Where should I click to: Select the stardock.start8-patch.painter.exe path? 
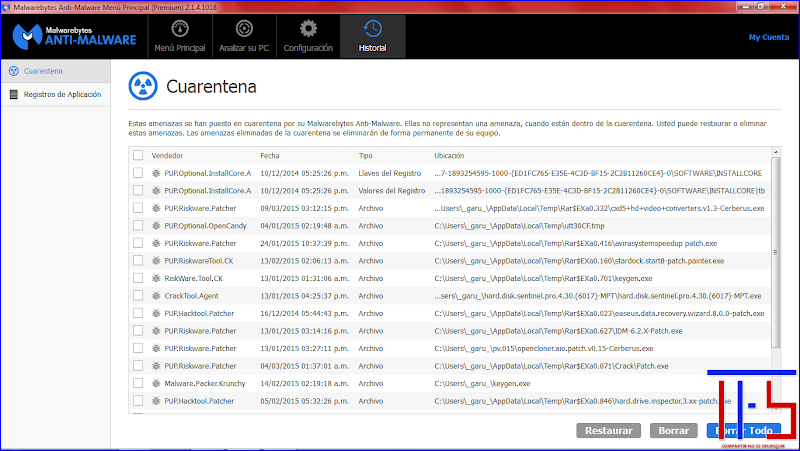coord(579,261)
